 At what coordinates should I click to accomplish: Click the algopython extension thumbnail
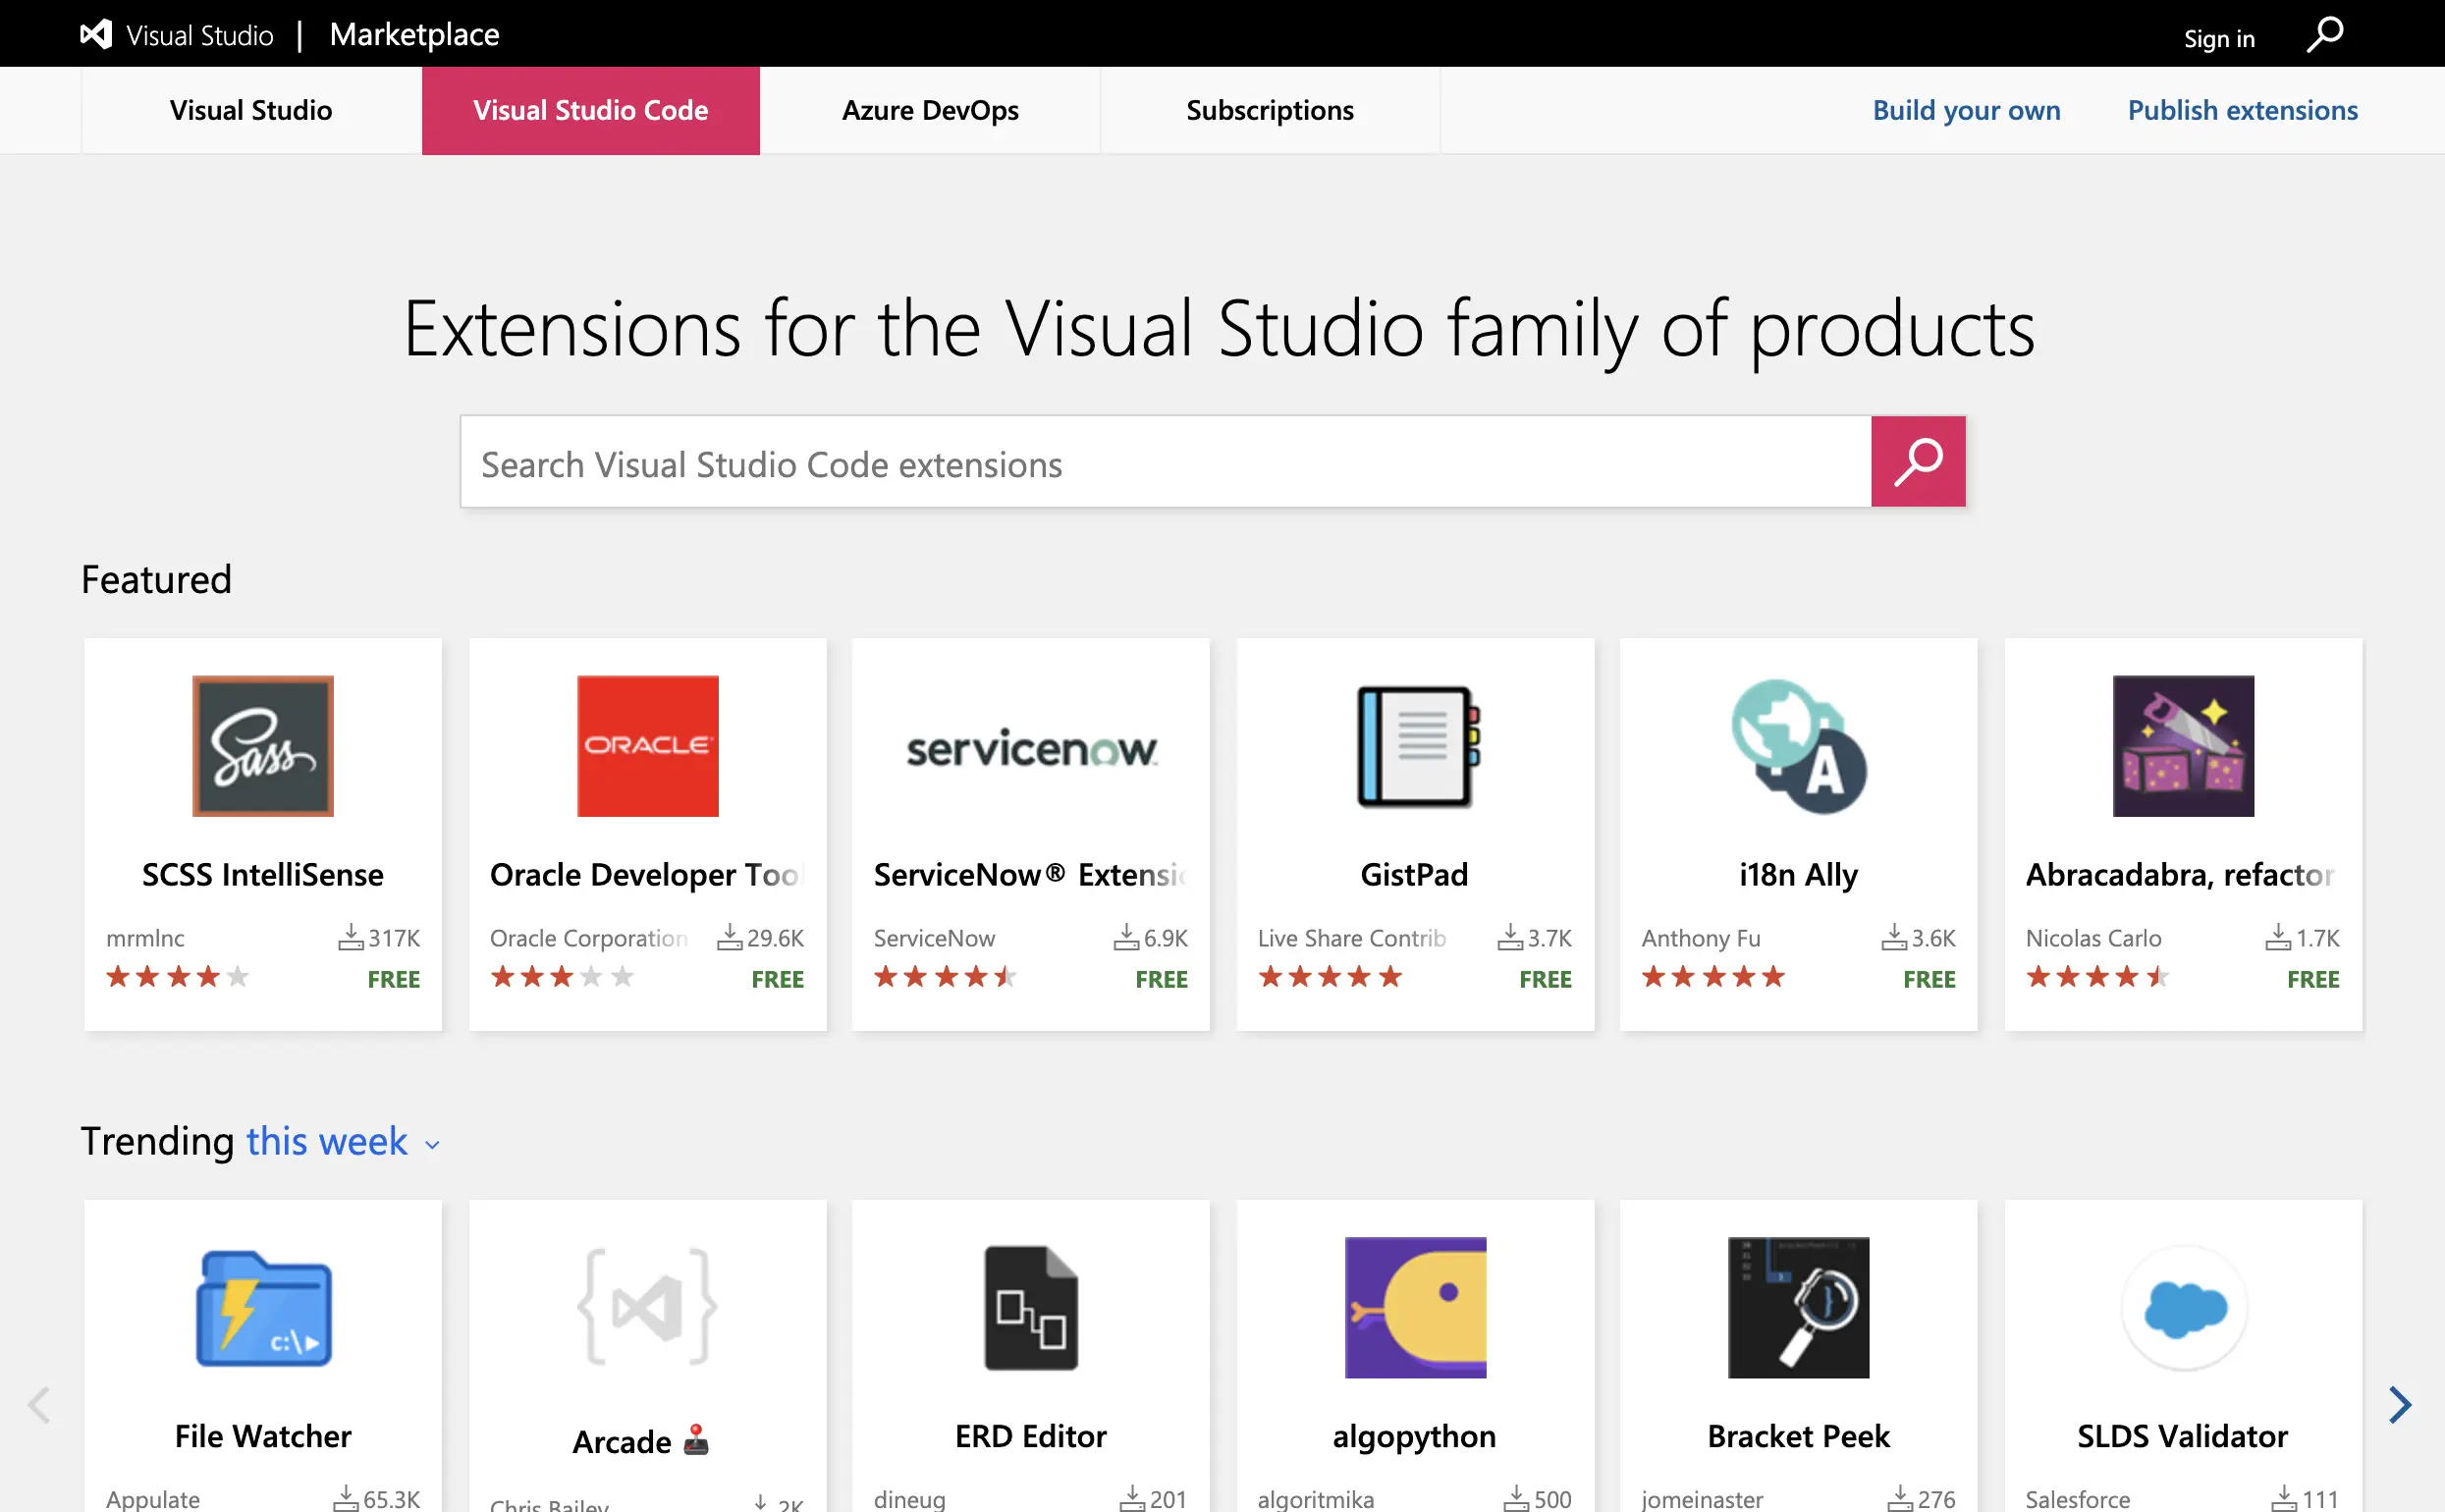(x=1414, y=1308)
